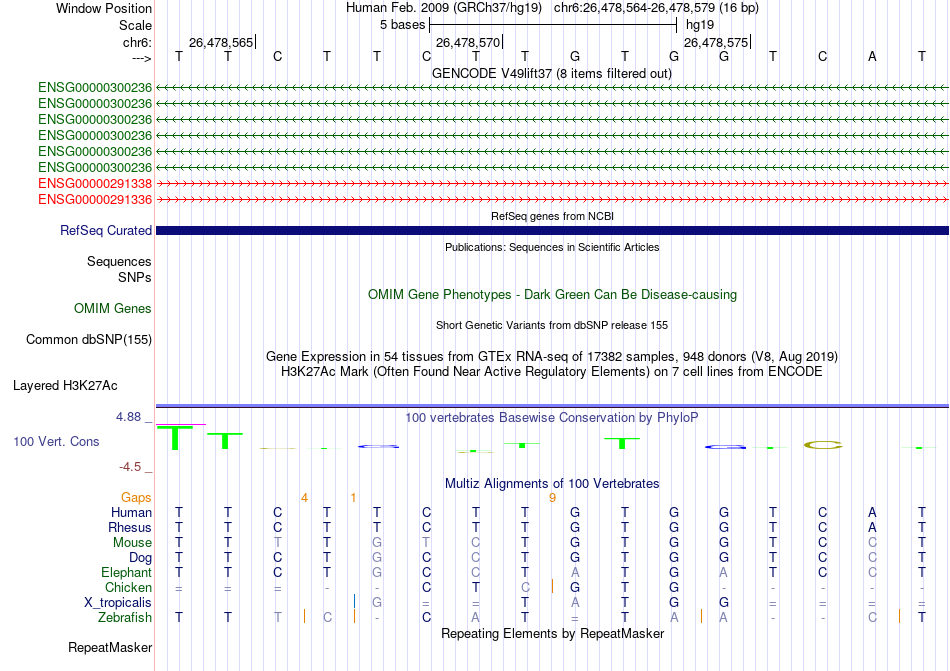Click the '--->' sequence direction label
950x671 pixels.
141,58
